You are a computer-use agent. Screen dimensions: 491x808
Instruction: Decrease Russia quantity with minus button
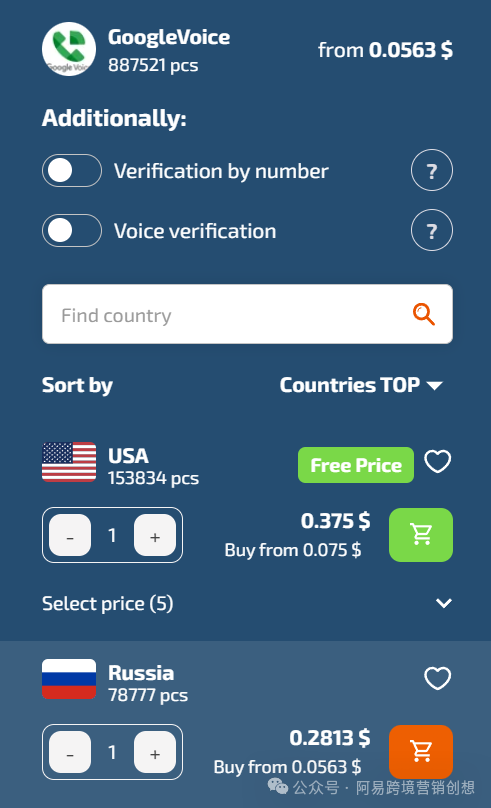(70, 752)
